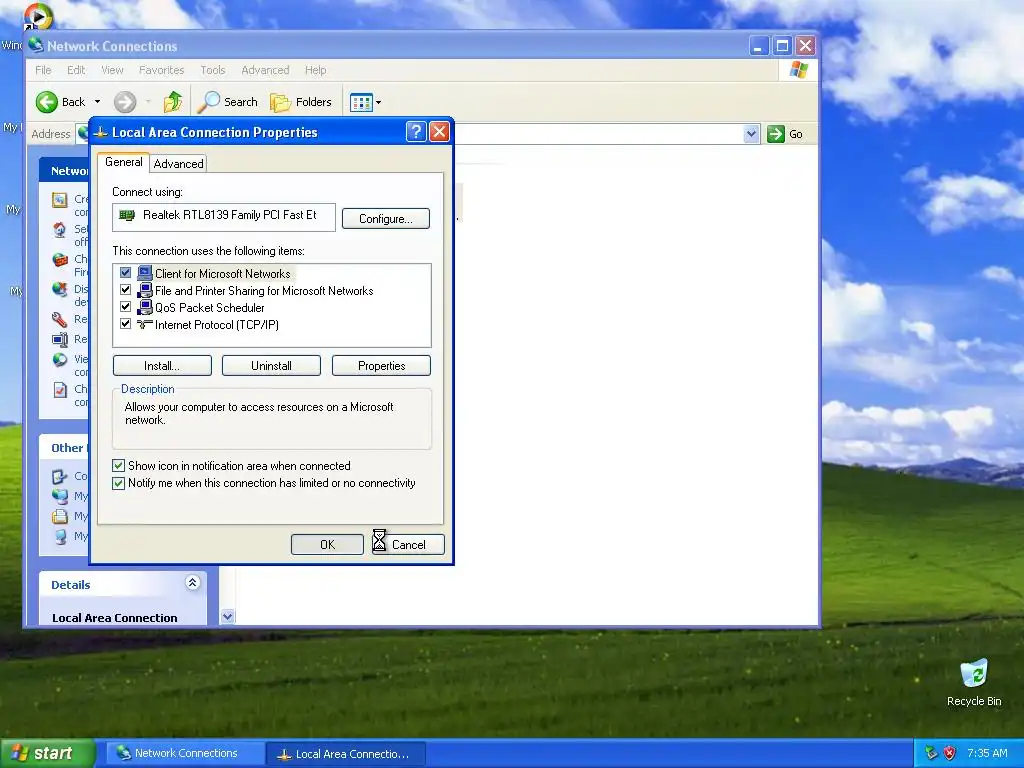Click the Windows Media Player desktop shortcut icon
Viewport: 1024px width, 768px height.
(x=37, y=16)
